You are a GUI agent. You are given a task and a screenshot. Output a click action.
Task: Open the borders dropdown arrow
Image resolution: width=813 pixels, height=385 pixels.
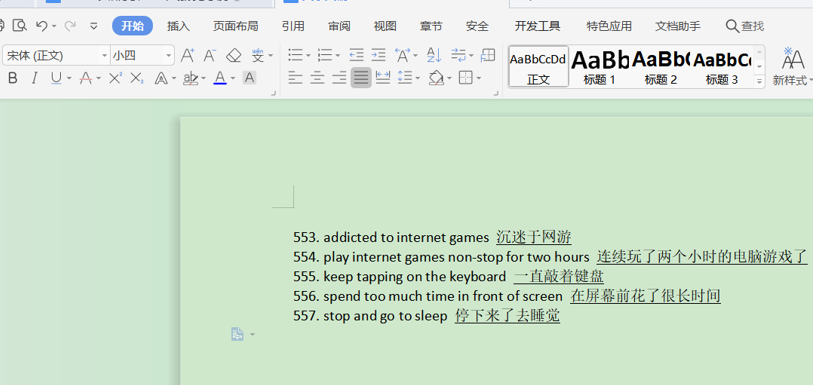click(479, 79)
